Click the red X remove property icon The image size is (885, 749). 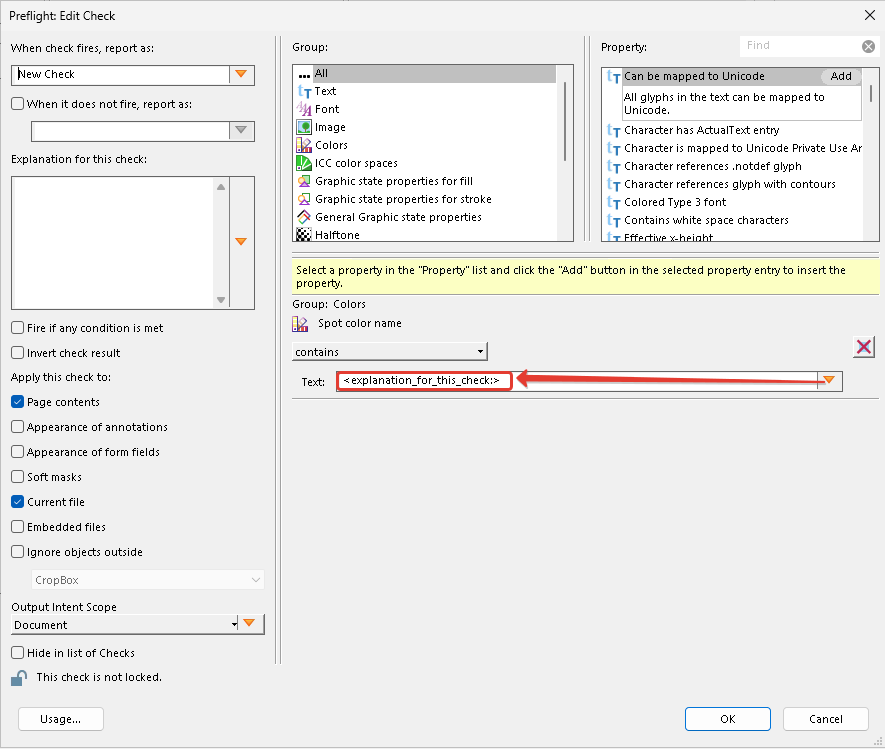point(864,347)
